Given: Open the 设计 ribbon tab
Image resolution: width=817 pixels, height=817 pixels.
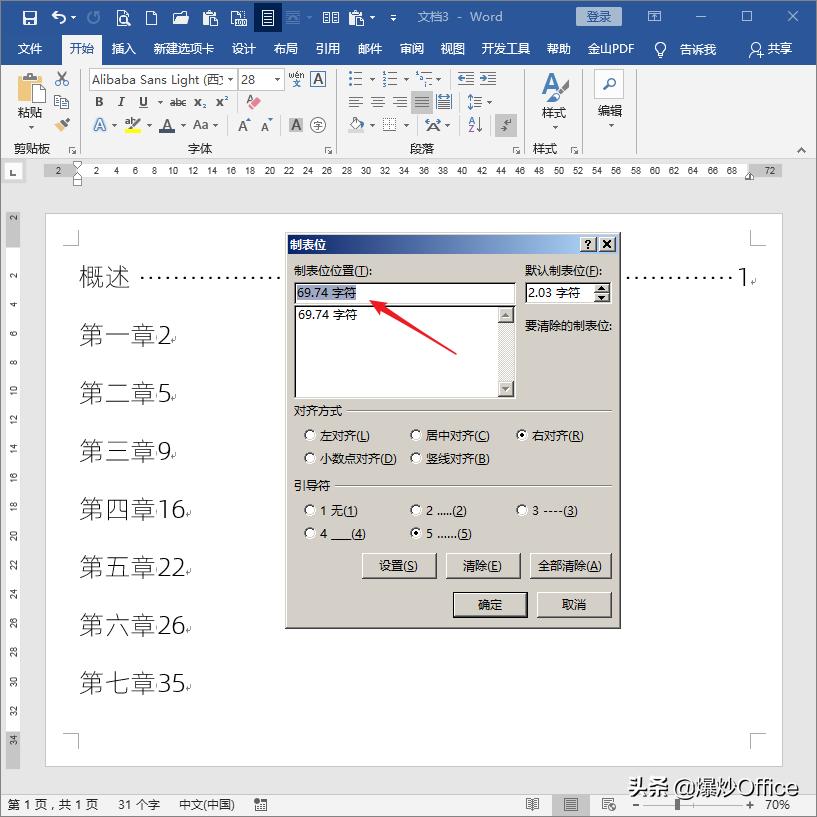Looking at the screenshot, I should pyautogui.click(x=243, y=48).
